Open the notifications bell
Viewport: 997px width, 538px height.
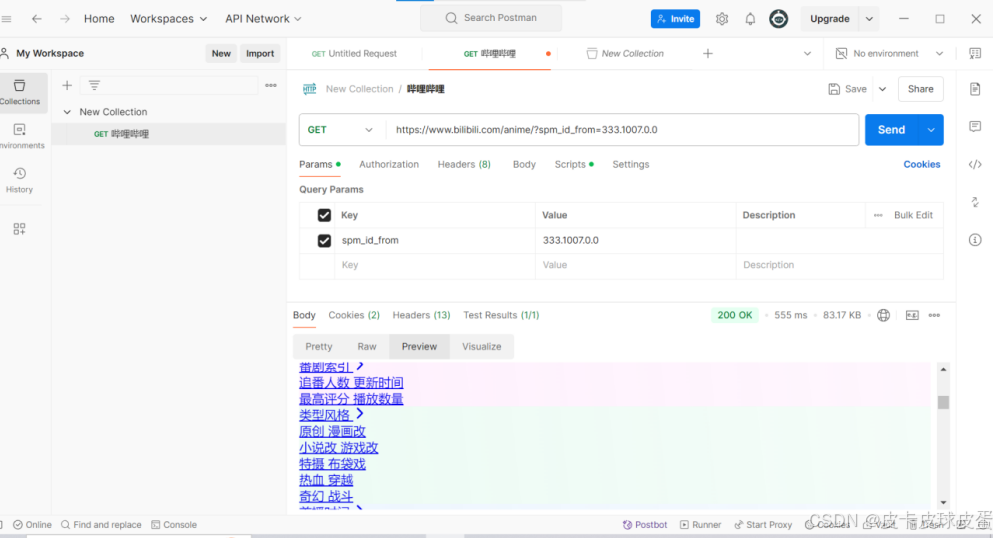click(x=750, y=19)
